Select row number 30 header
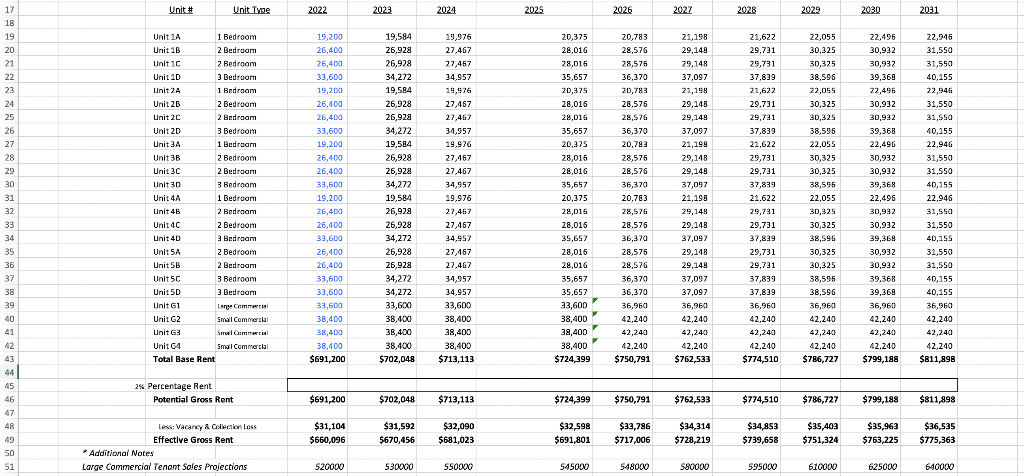The image size is (1024, 476). coord(8,185)
